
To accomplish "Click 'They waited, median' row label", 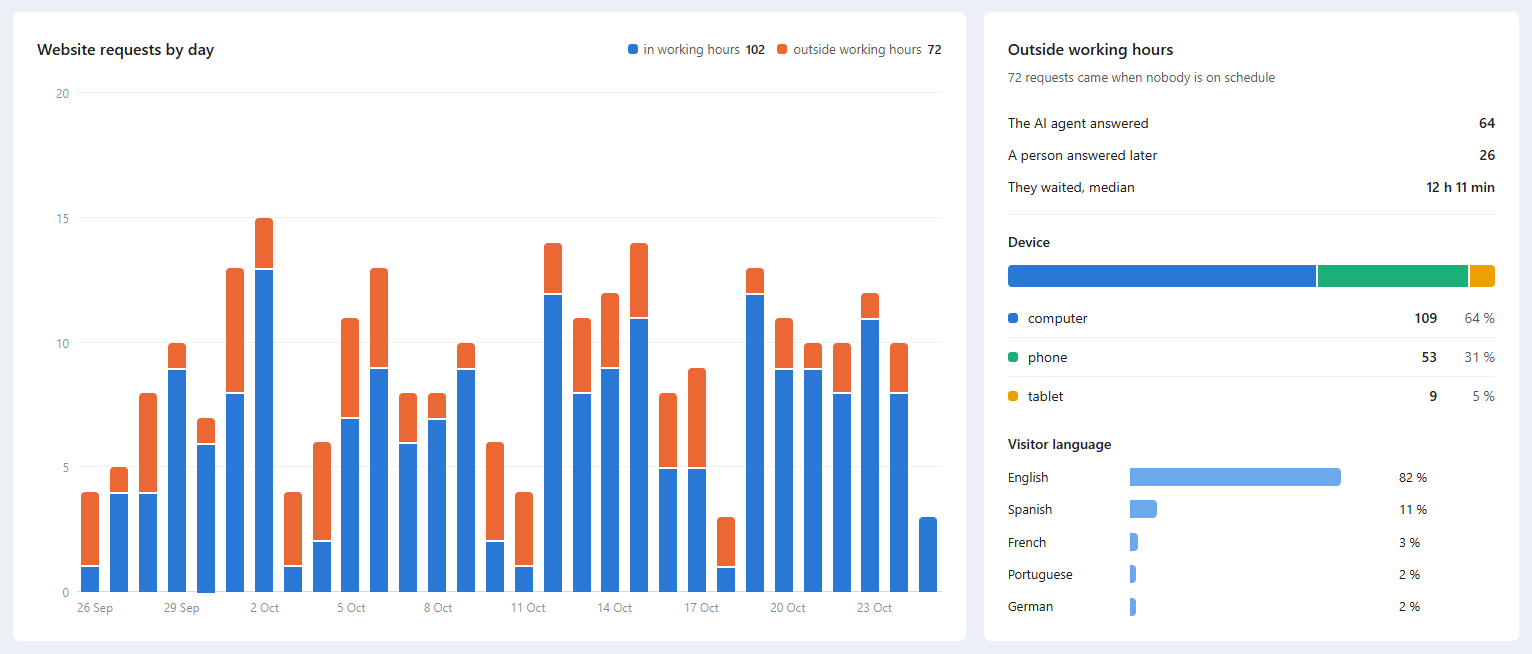I will tap(1071, 187).
